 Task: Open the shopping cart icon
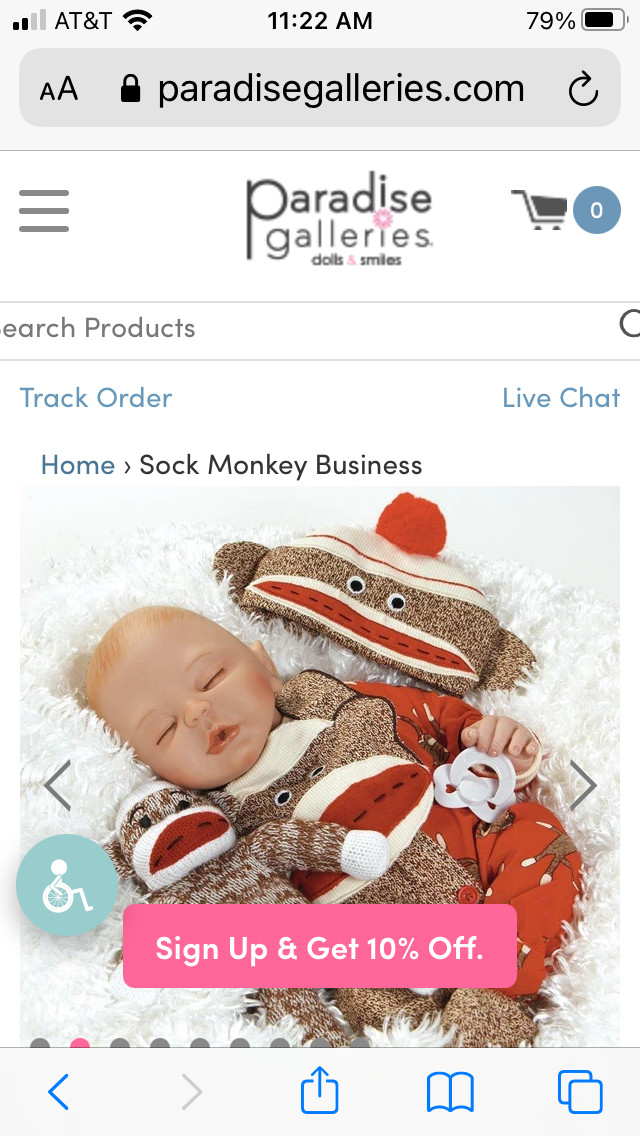tap(539, 209)
